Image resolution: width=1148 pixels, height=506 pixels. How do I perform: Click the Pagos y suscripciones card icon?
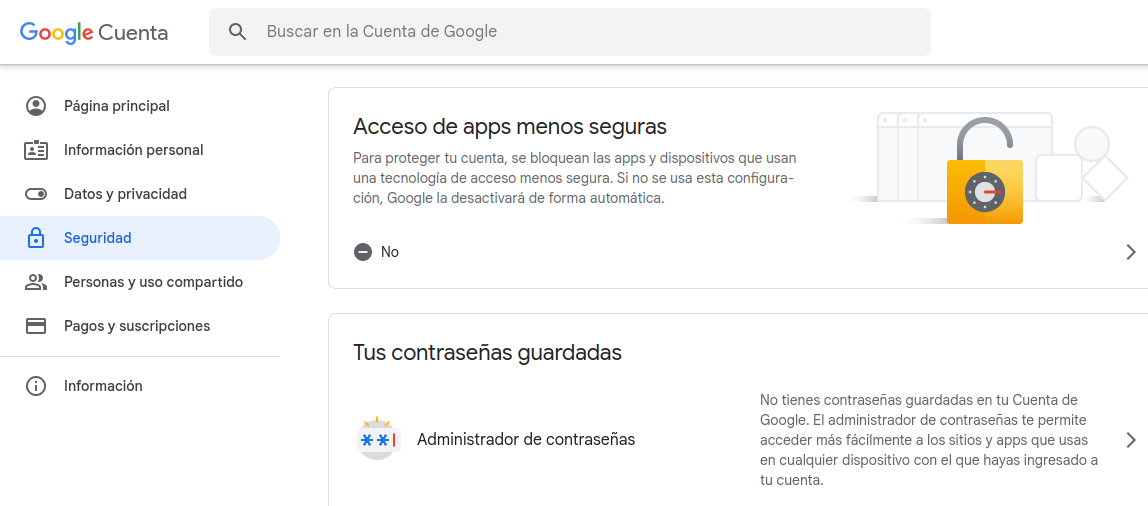pos(36,326)
